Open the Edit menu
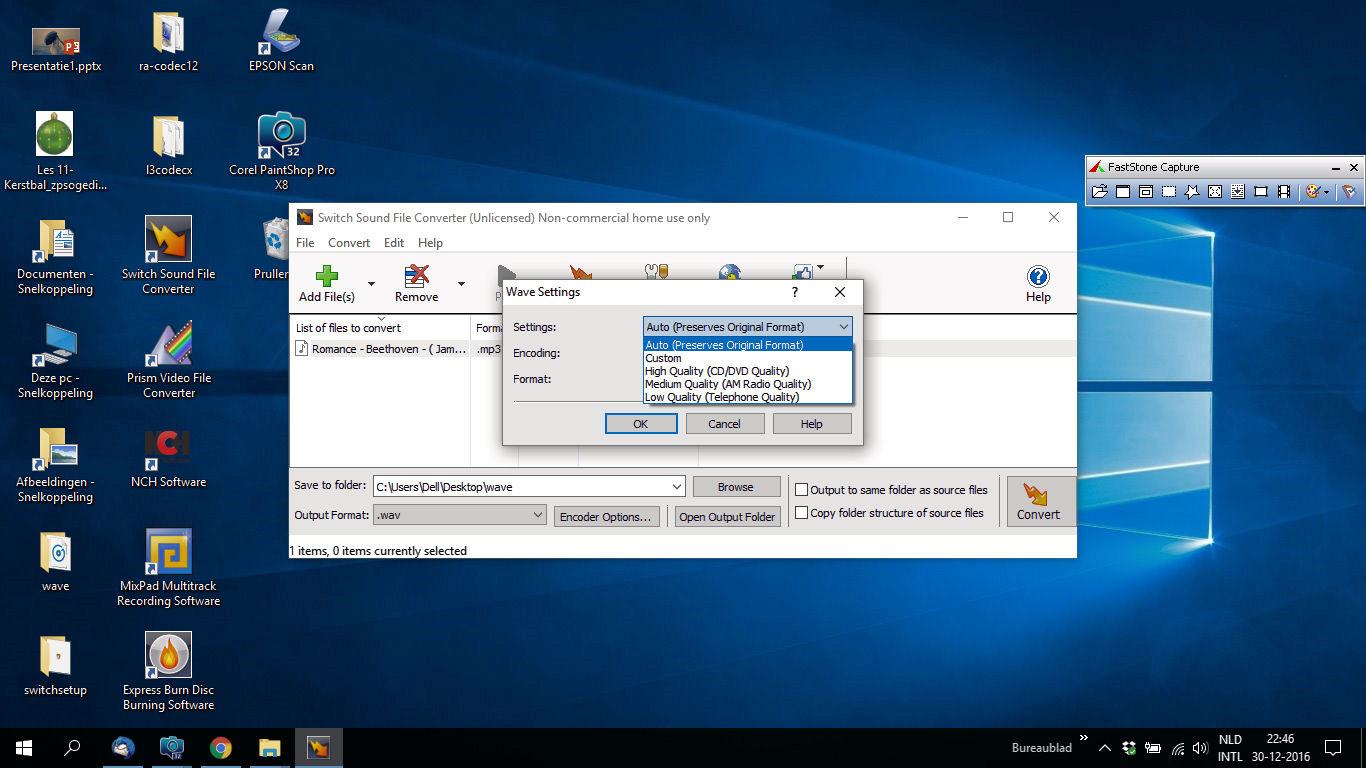The width and height of the screenshot is (1366, 768). tap(394, 243)
